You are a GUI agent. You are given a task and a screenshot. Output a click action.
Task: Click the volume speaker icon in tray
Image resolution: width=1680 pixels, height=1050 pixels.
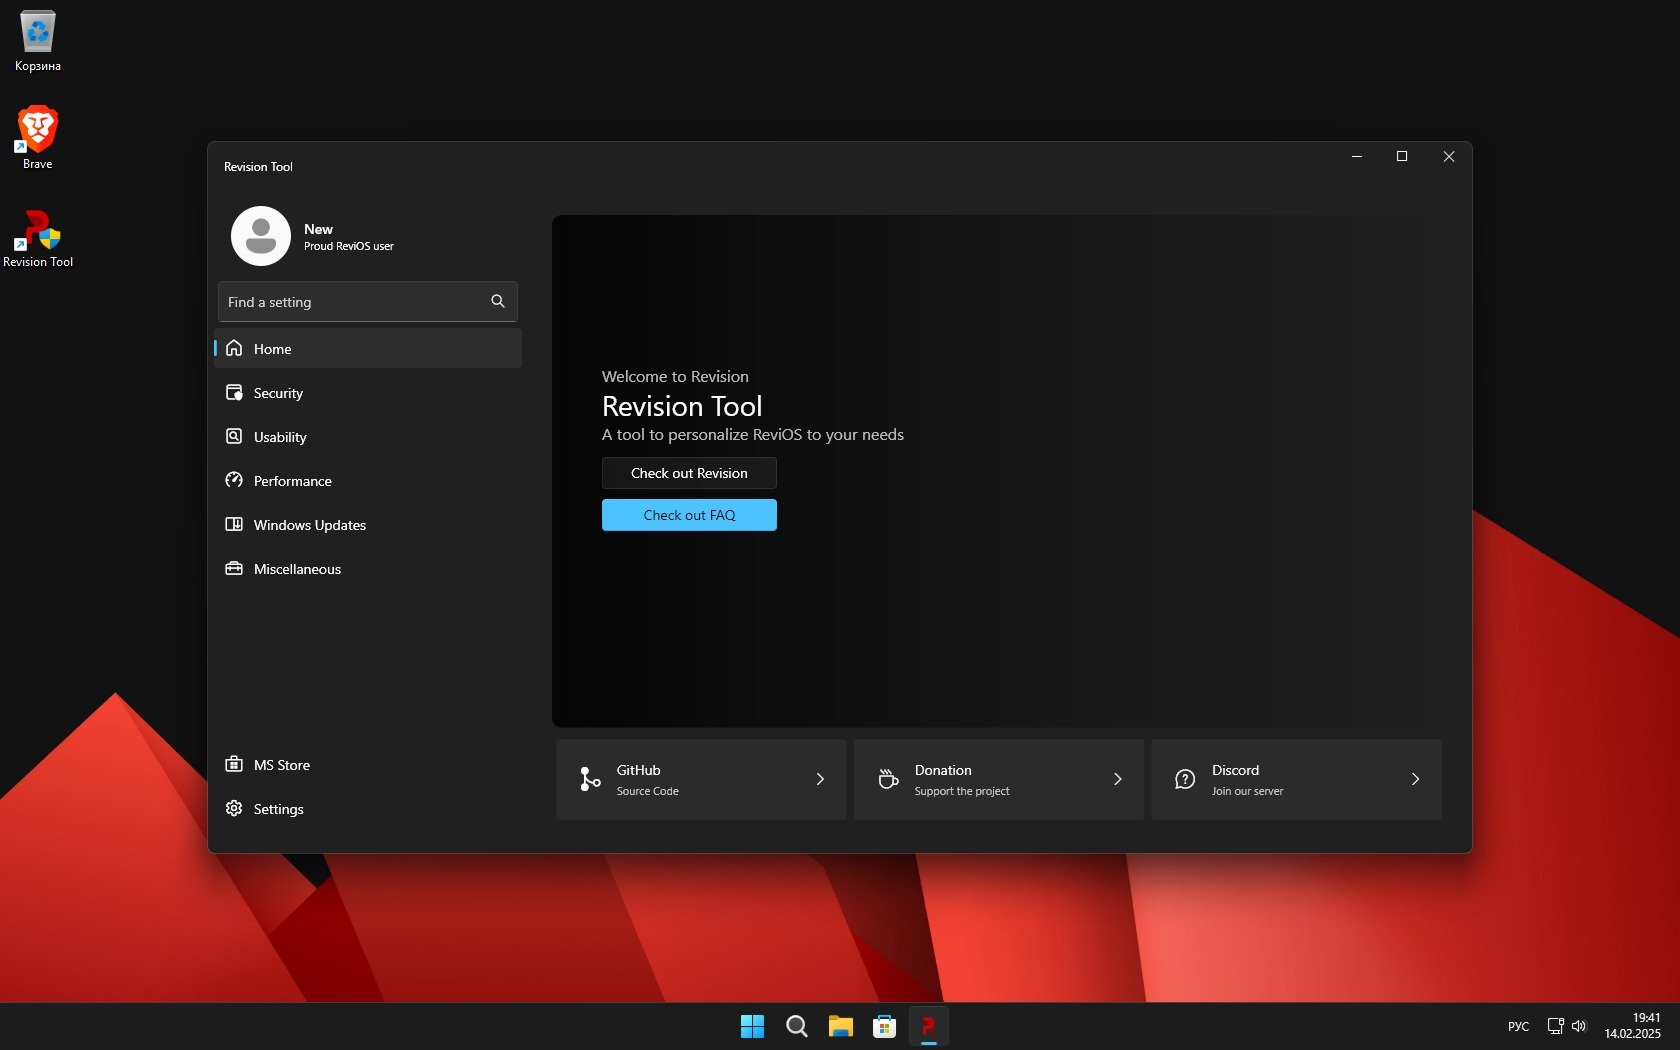click(x=1579, y=1026)
